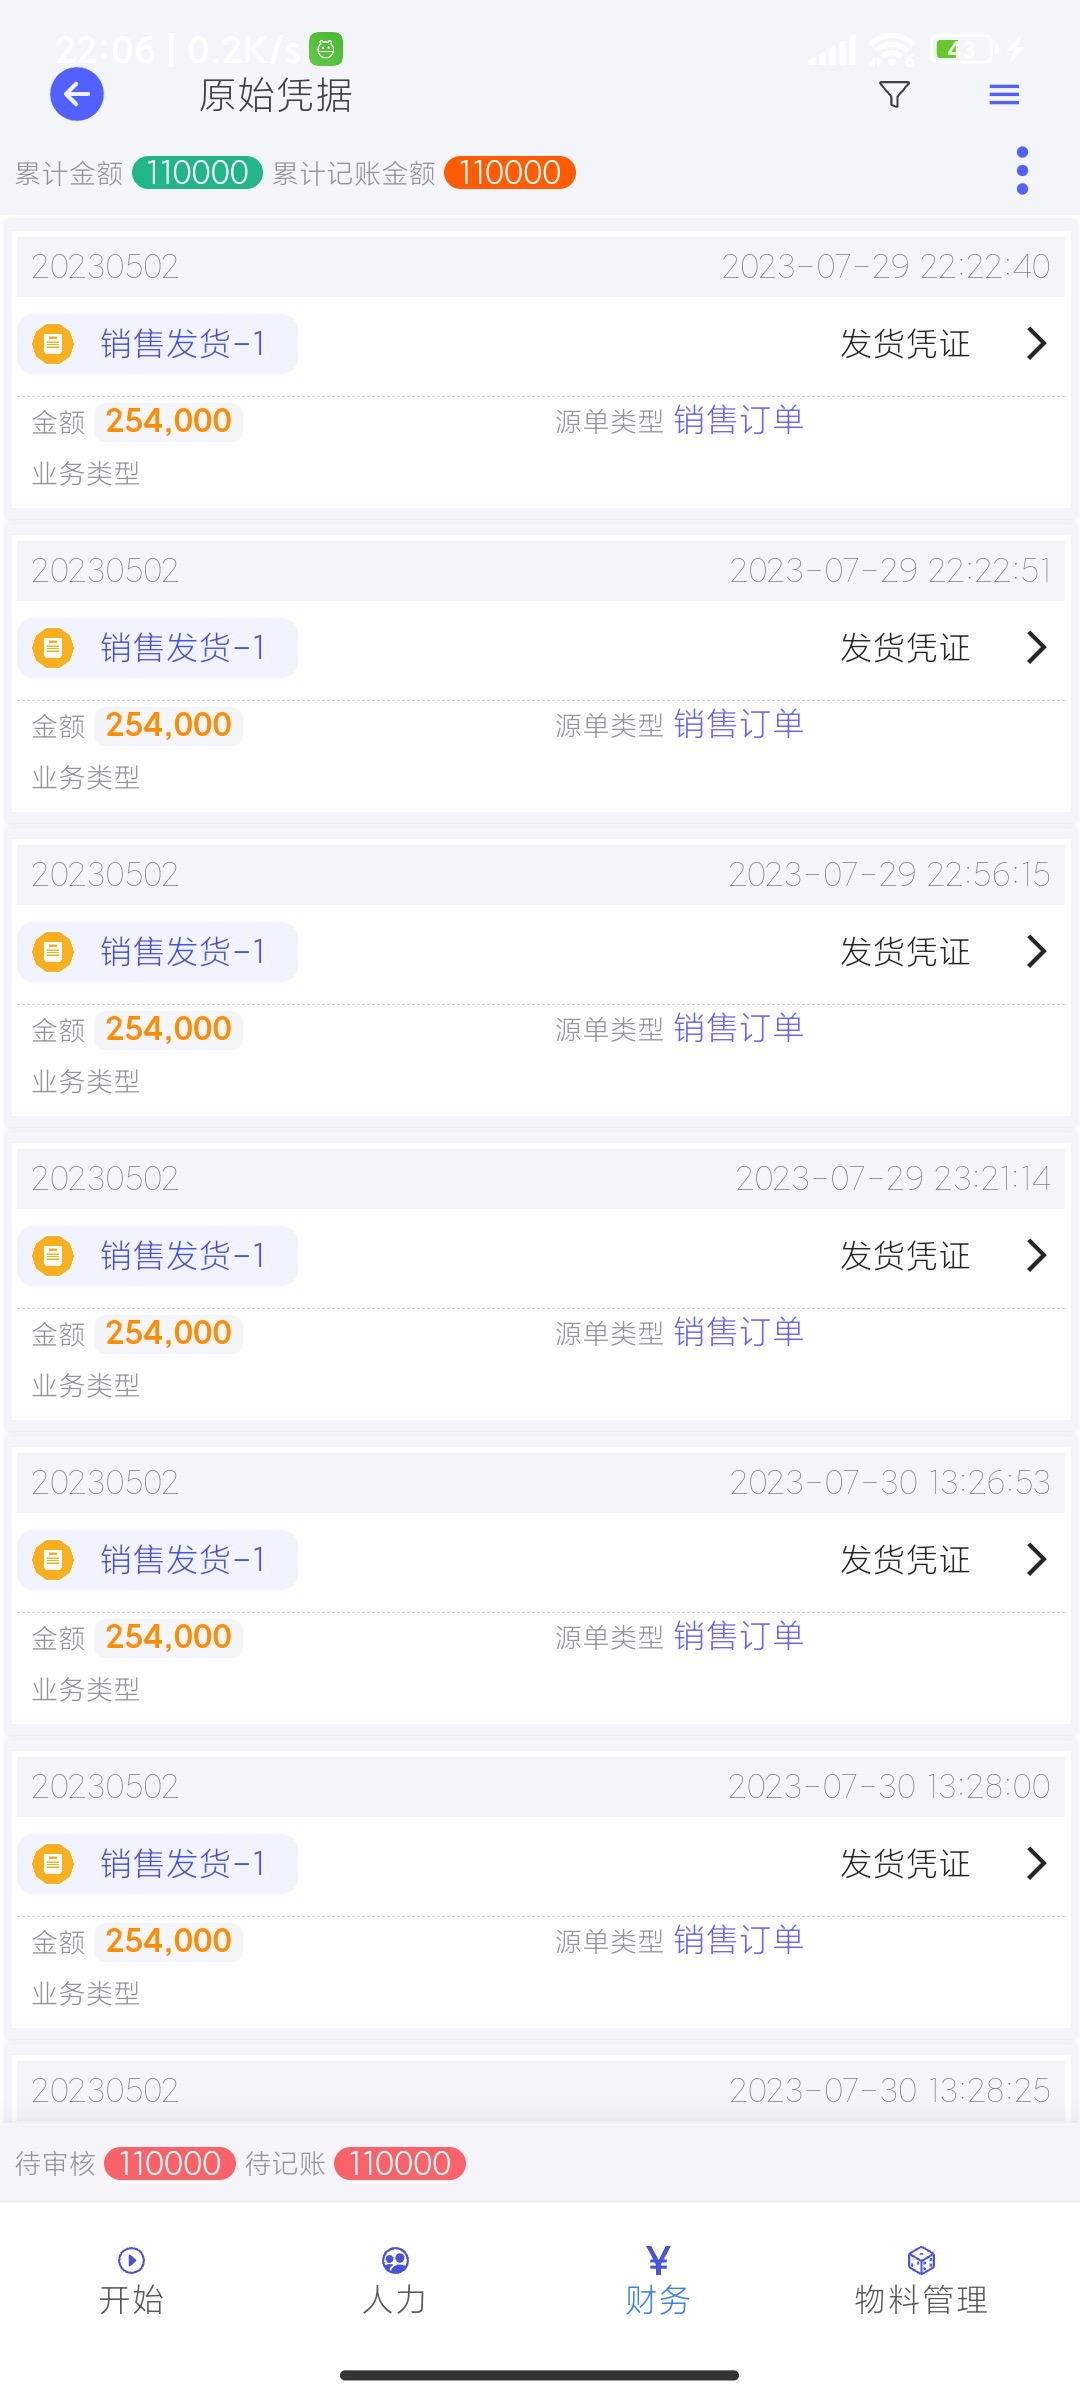Viewport: 1080px width, 2400px height.
Task: Tap 发货凭证 on the 22:22:40 voucher
Action: coord(905,344)
